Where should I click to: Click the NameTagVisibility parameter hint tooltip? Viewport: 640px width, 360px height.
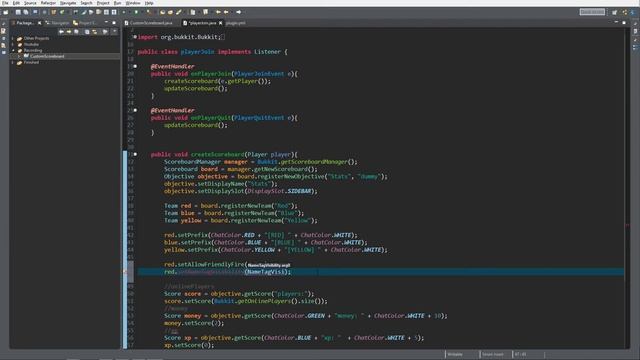pos(269,265)
